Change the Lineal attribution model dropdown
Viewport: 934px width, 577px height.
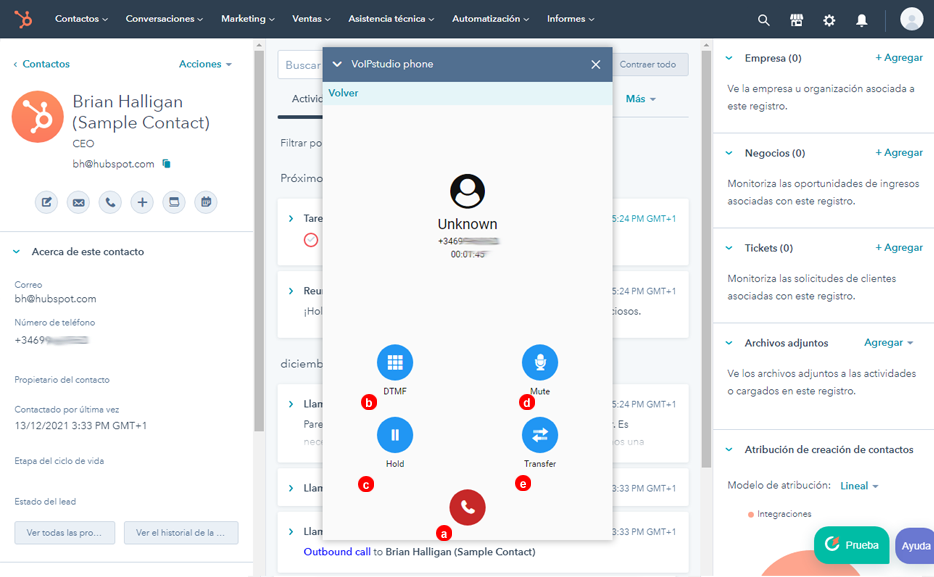coord(859,486)
